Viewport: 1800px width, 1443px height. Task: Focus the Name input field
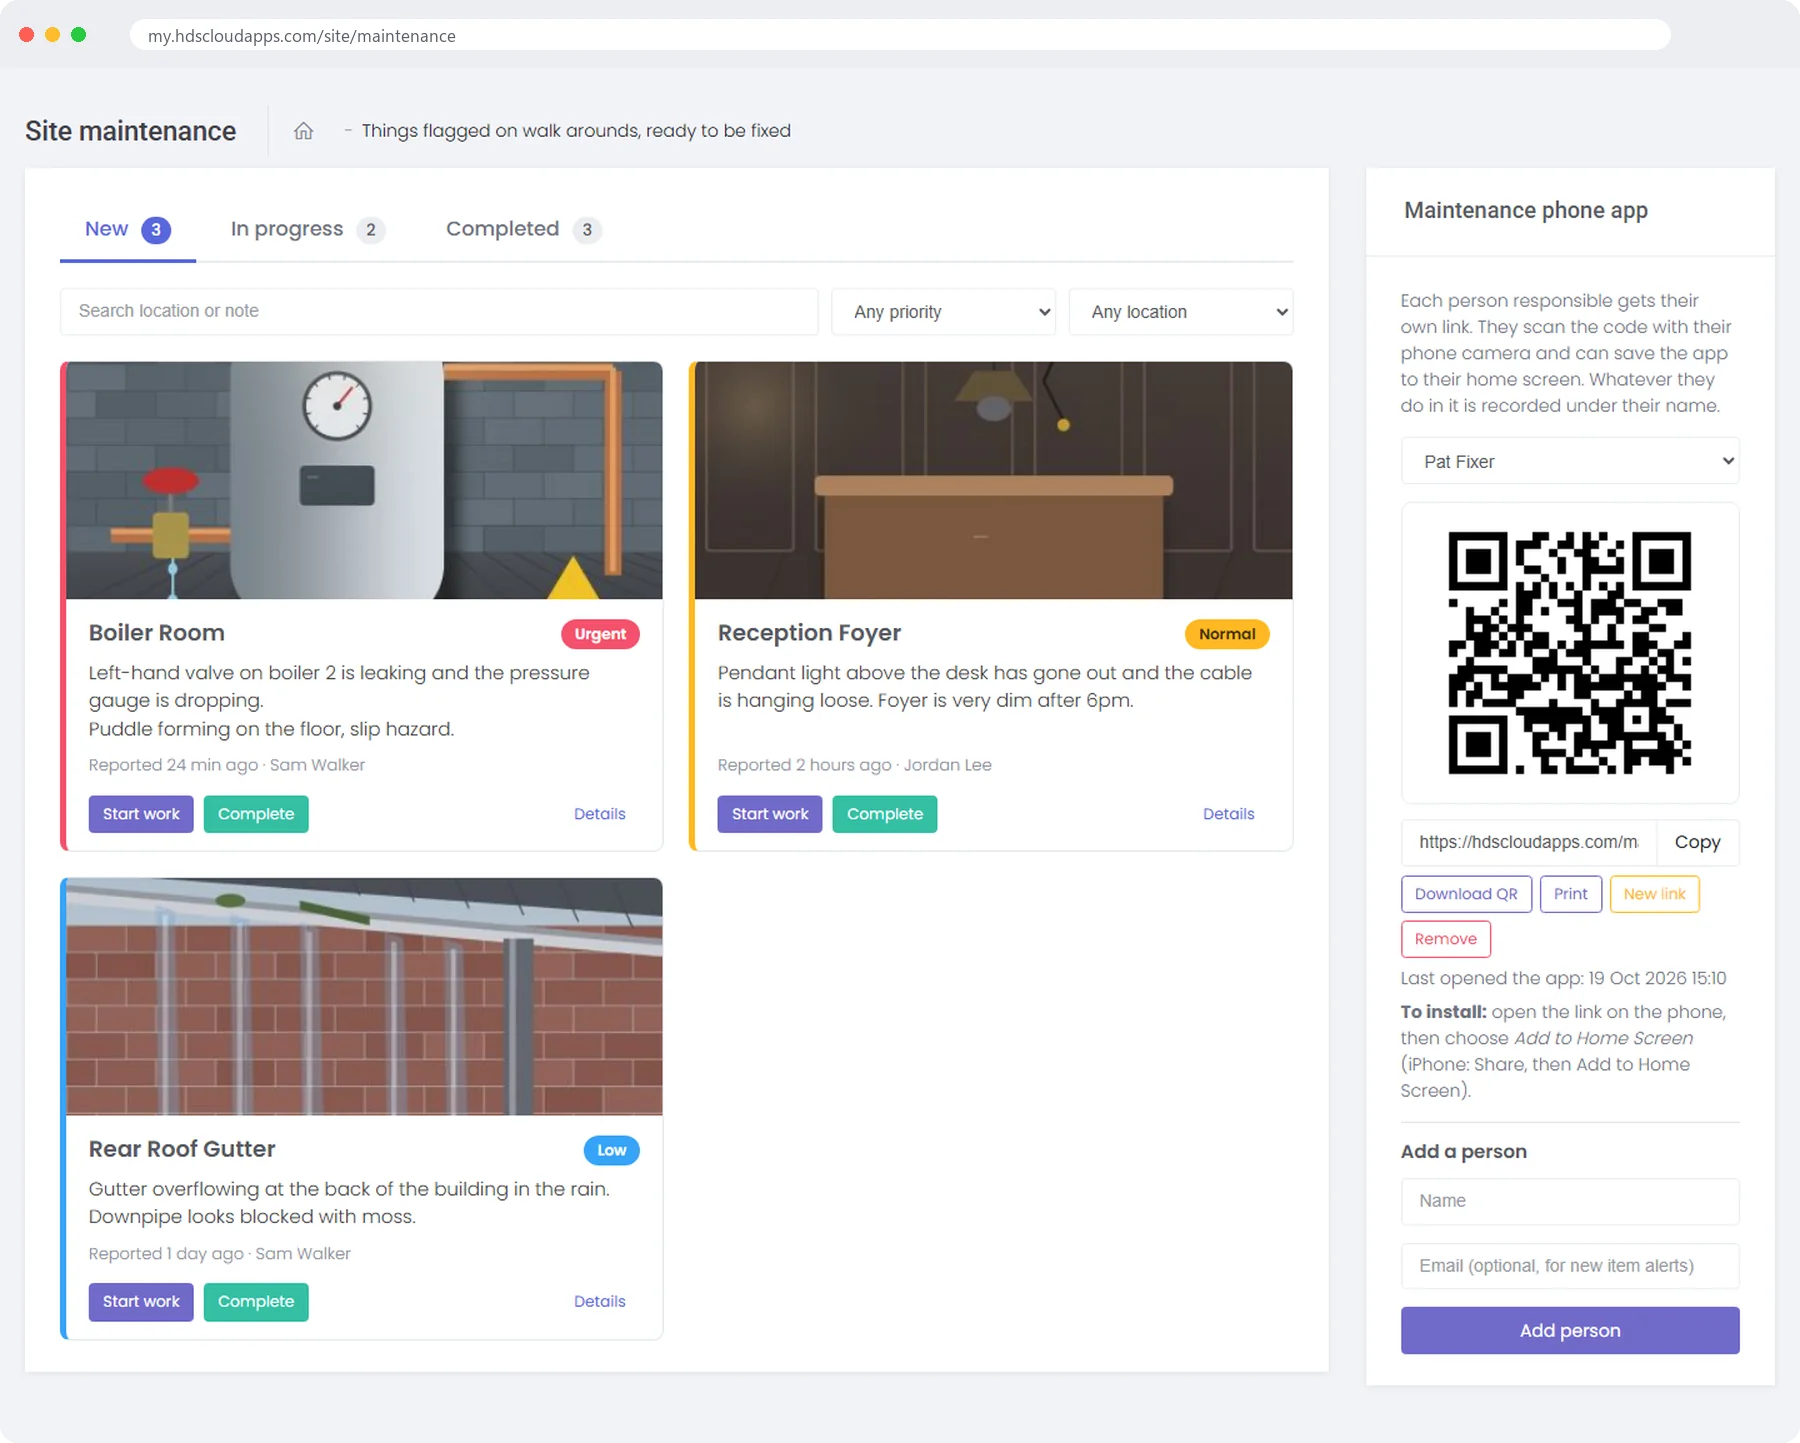[x=1570, y=1201]
